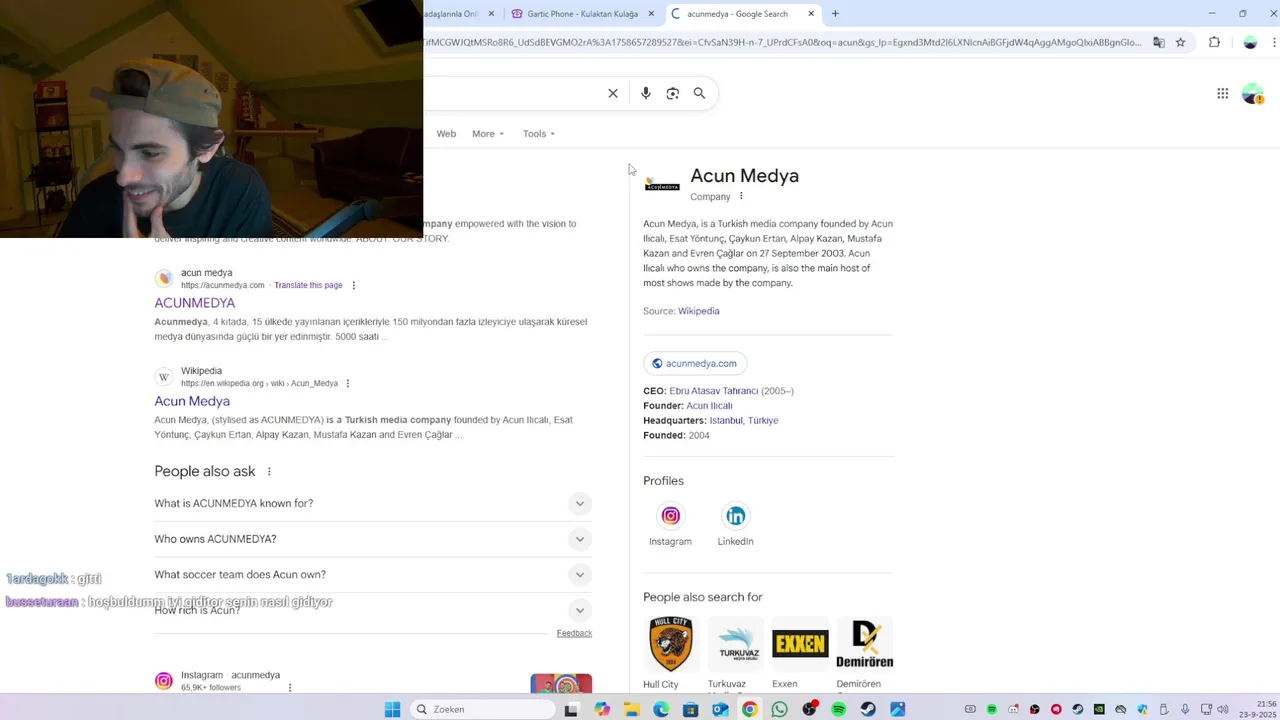This screenshot has width=1280, height=720.
Task: Open the Chrome profile icon in toolbar
Action: (1250, 42)
